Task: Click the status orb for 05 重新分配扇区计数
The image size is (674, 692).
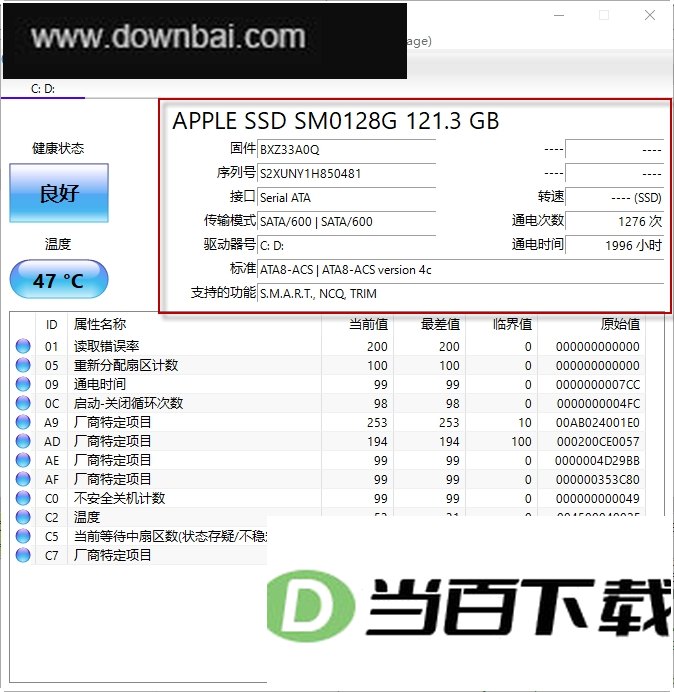Action: click(23, 365)
